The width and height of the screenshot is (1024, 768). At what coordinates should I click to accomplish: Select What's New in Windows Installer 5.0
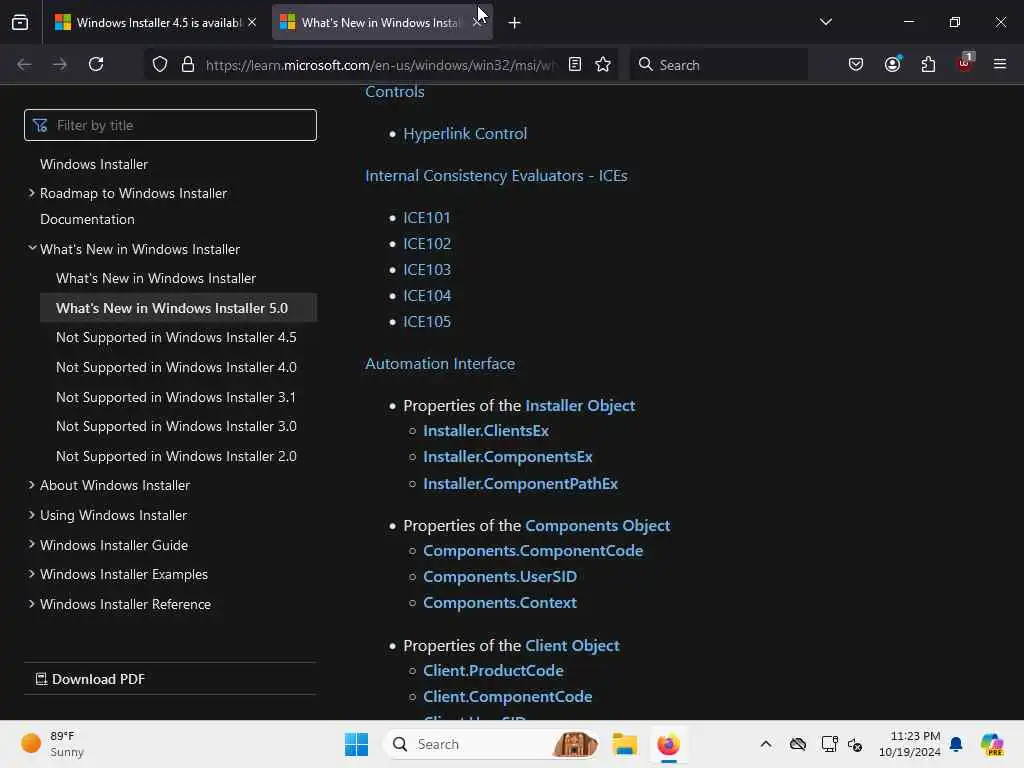[x=172, y=308]
